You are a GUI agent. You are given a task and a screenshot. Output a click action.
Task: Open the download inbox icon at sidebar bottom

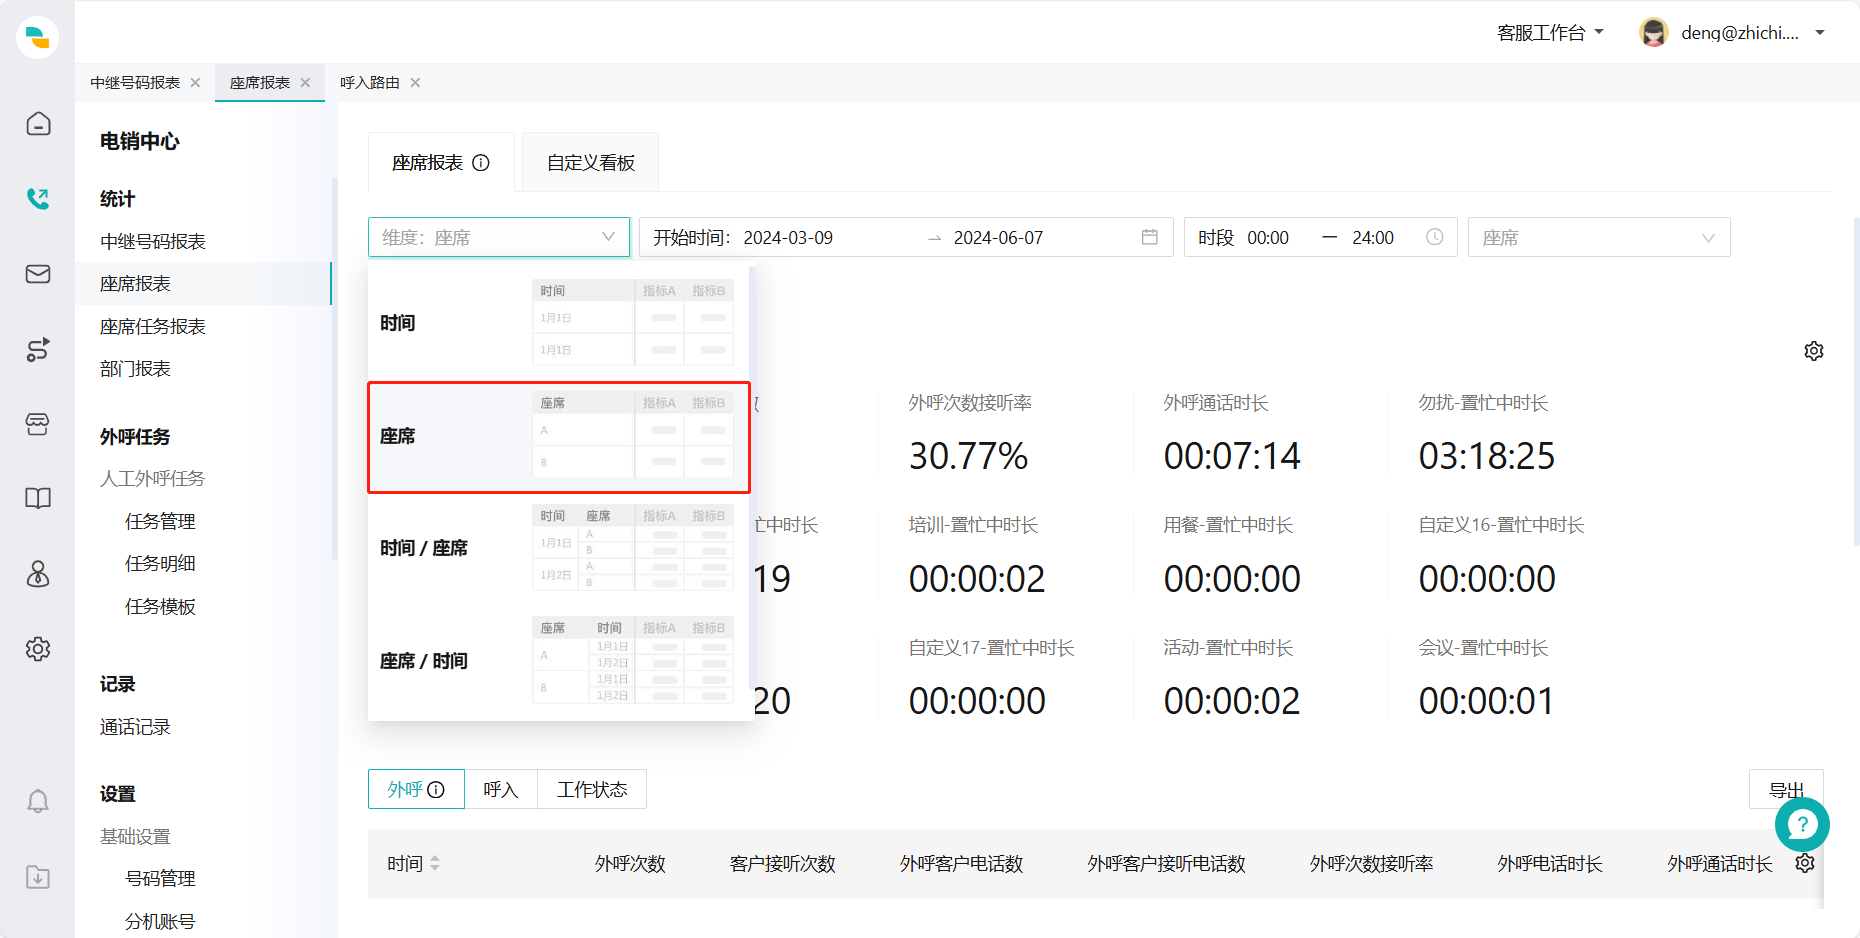pos(38,877)
